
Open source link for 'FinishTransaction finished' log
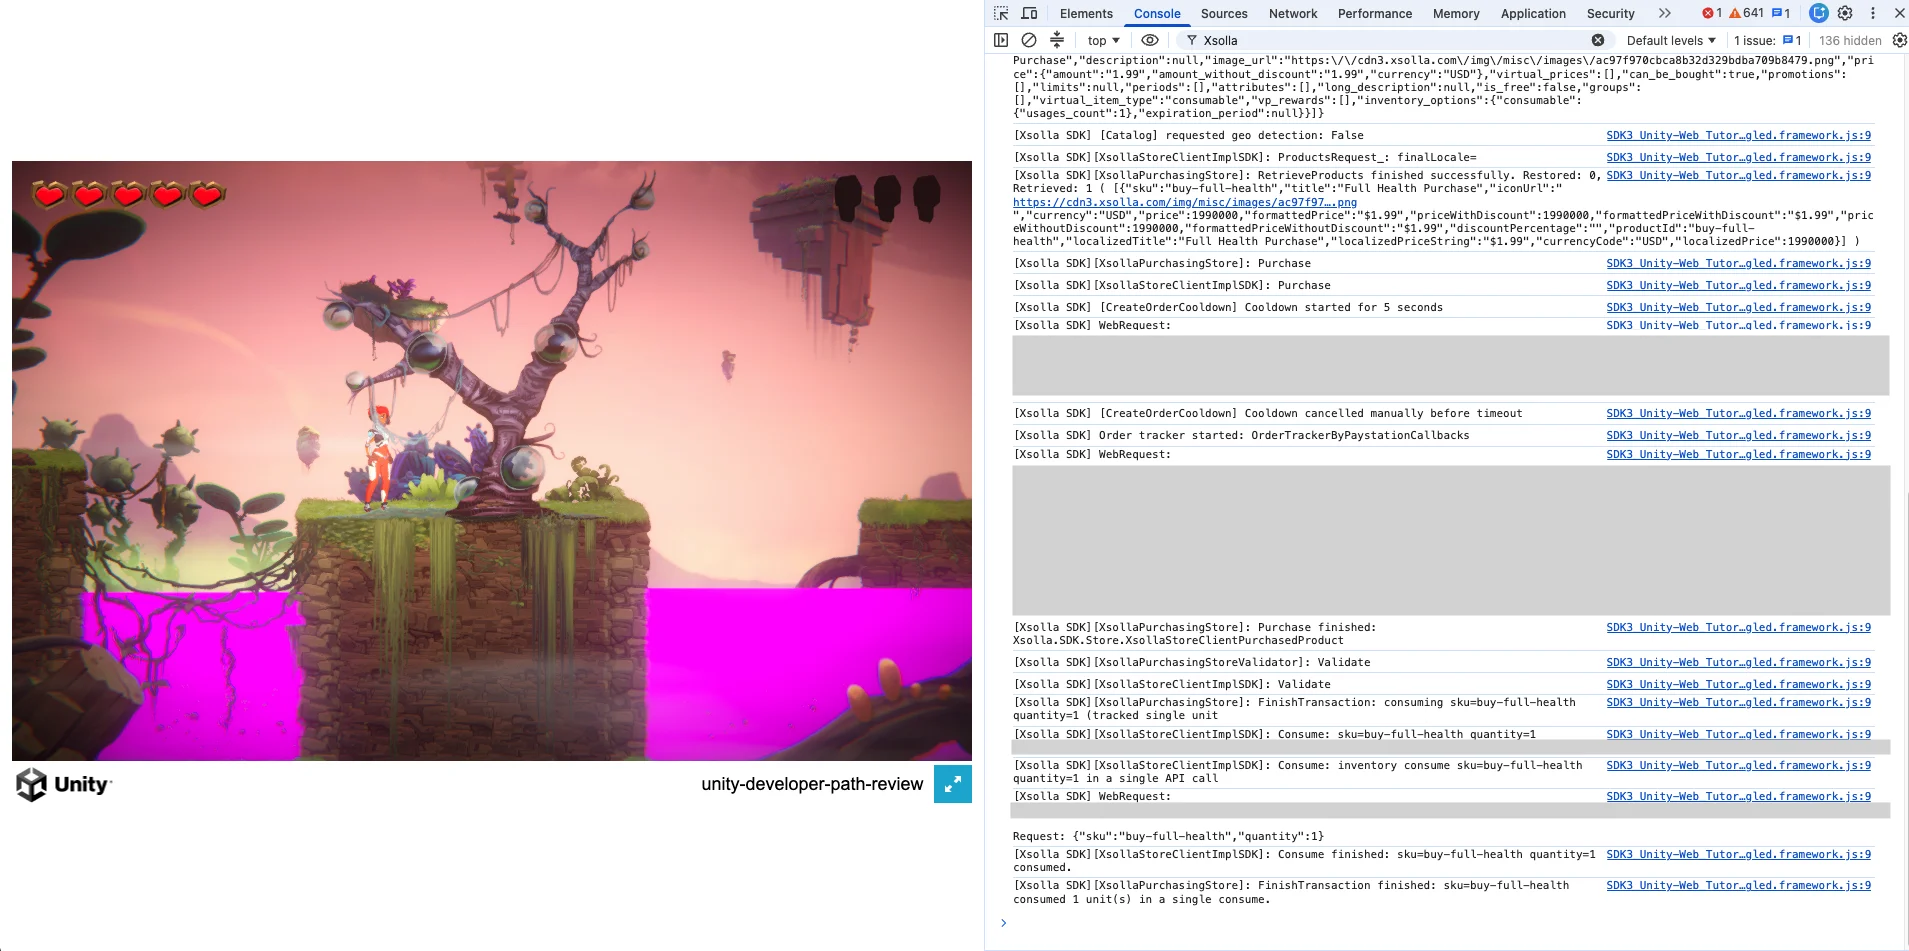(x=1738, y=885)
